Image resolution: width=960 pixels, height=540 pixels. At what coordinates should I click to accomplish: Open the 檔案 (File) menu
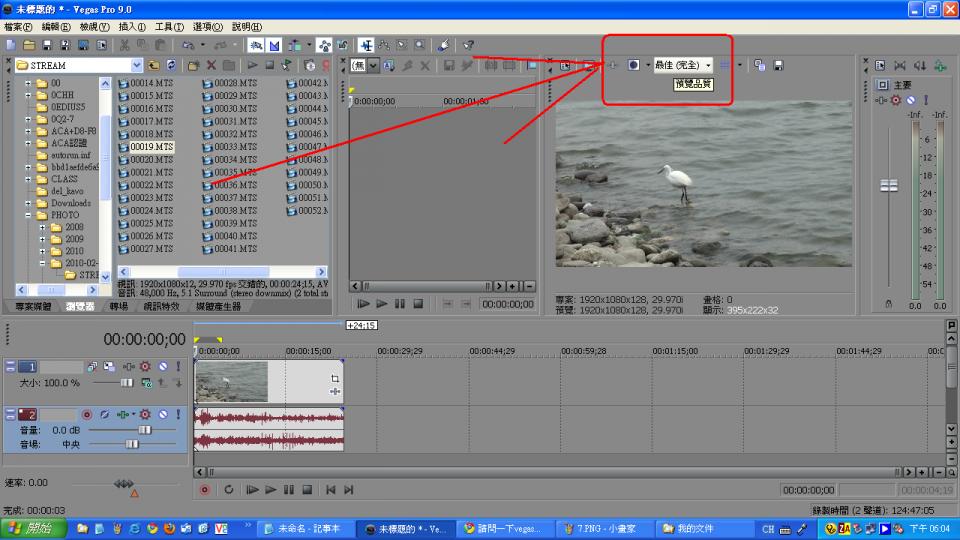click(x=18, y=26)
